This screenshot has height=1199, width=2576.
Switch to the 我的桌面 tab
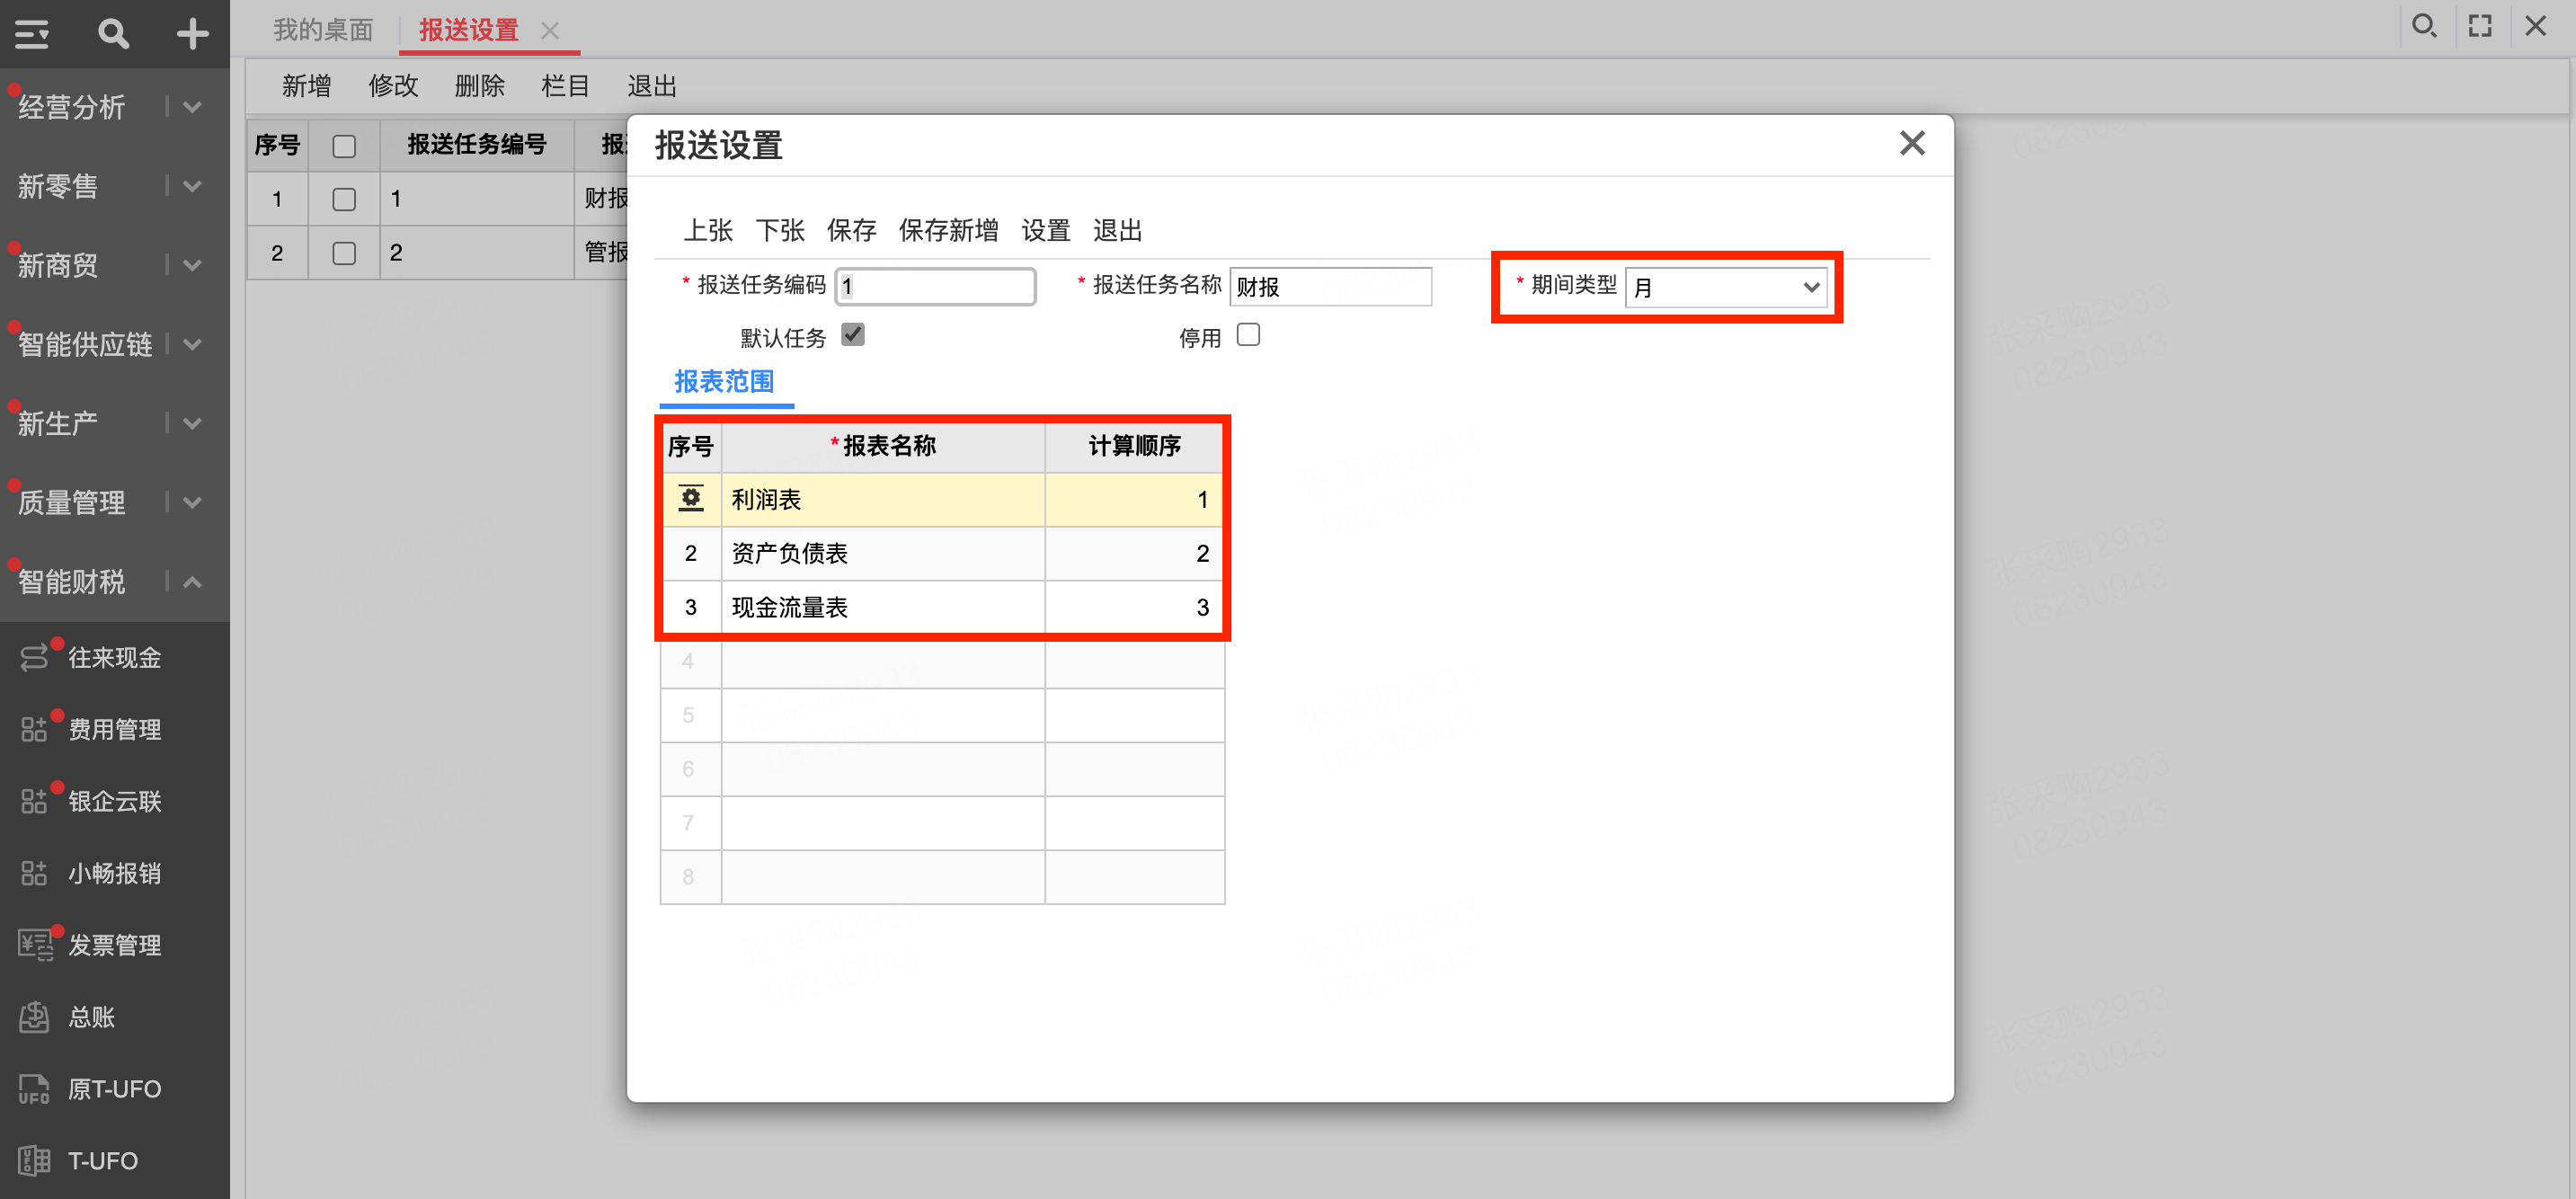pyautogui.click(x=323, y=30)
